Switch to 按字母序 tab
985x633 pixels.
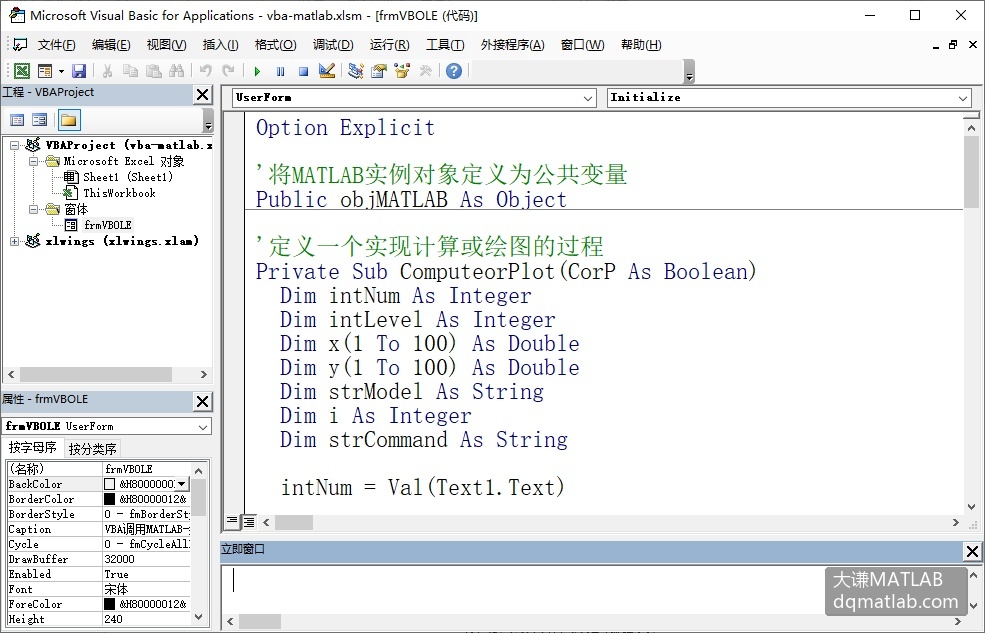[33, 448]
